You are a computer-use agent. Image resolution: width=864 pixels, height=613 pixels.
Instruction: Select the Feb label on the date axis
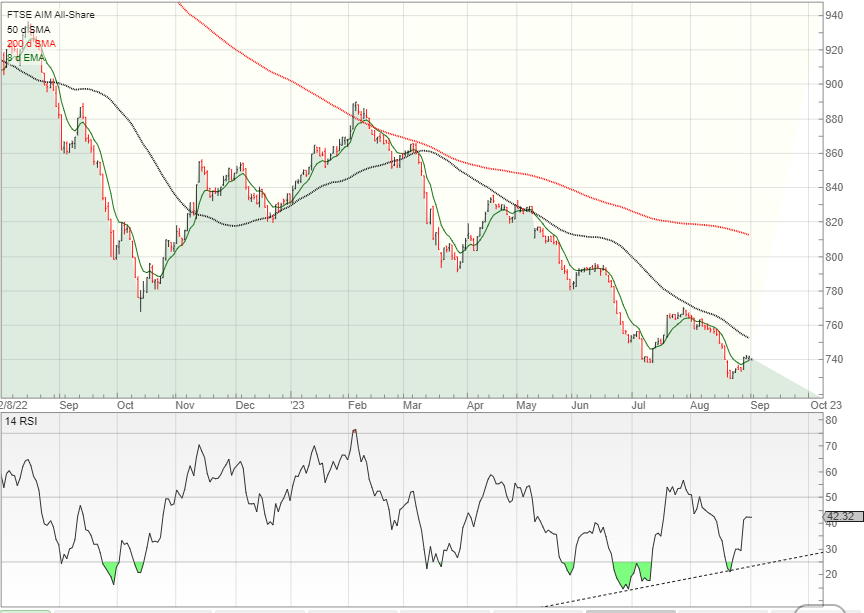click(x=358, y=406)
